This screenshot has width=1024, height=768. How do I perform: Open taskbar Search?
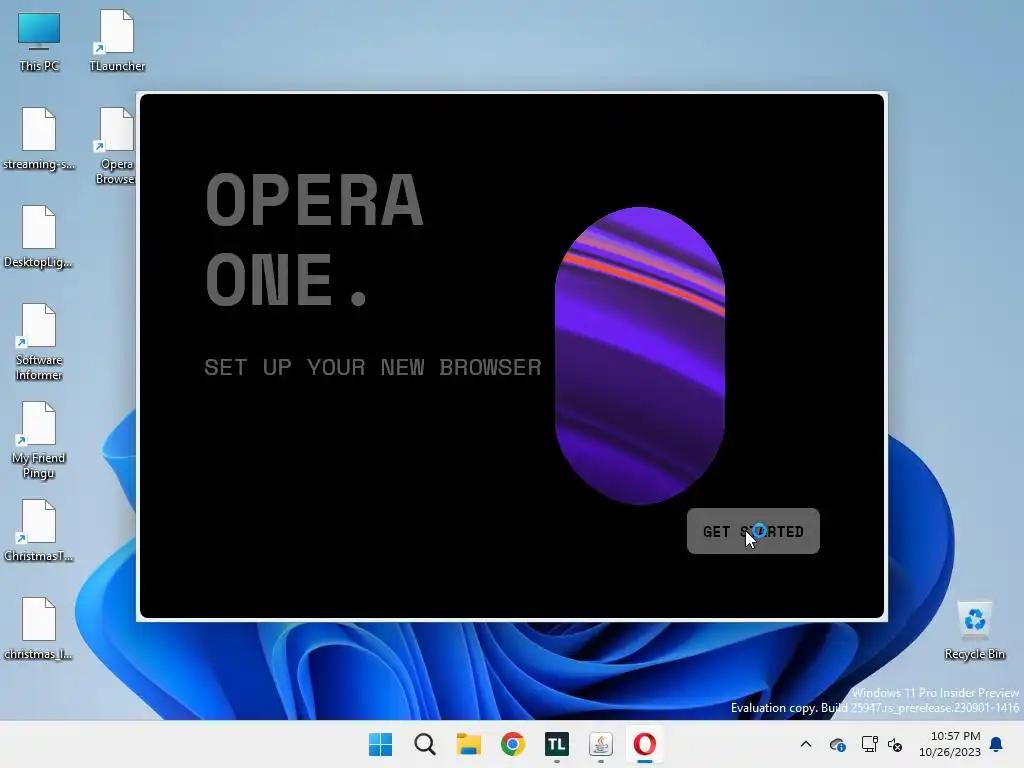click(x=424, y=744)
